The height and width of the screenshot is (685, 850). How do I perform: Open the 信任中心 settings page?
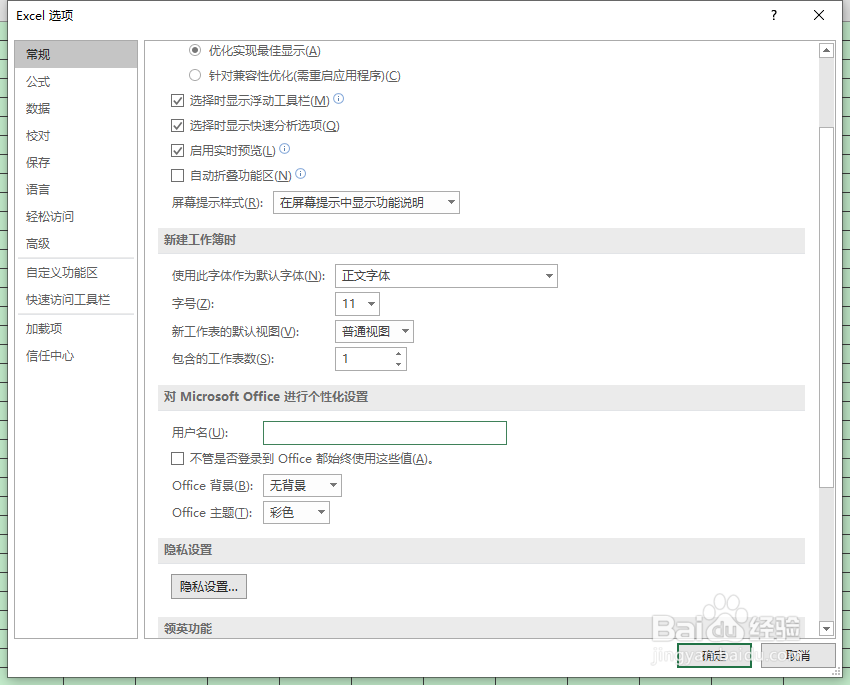click(x=48, y=355)
